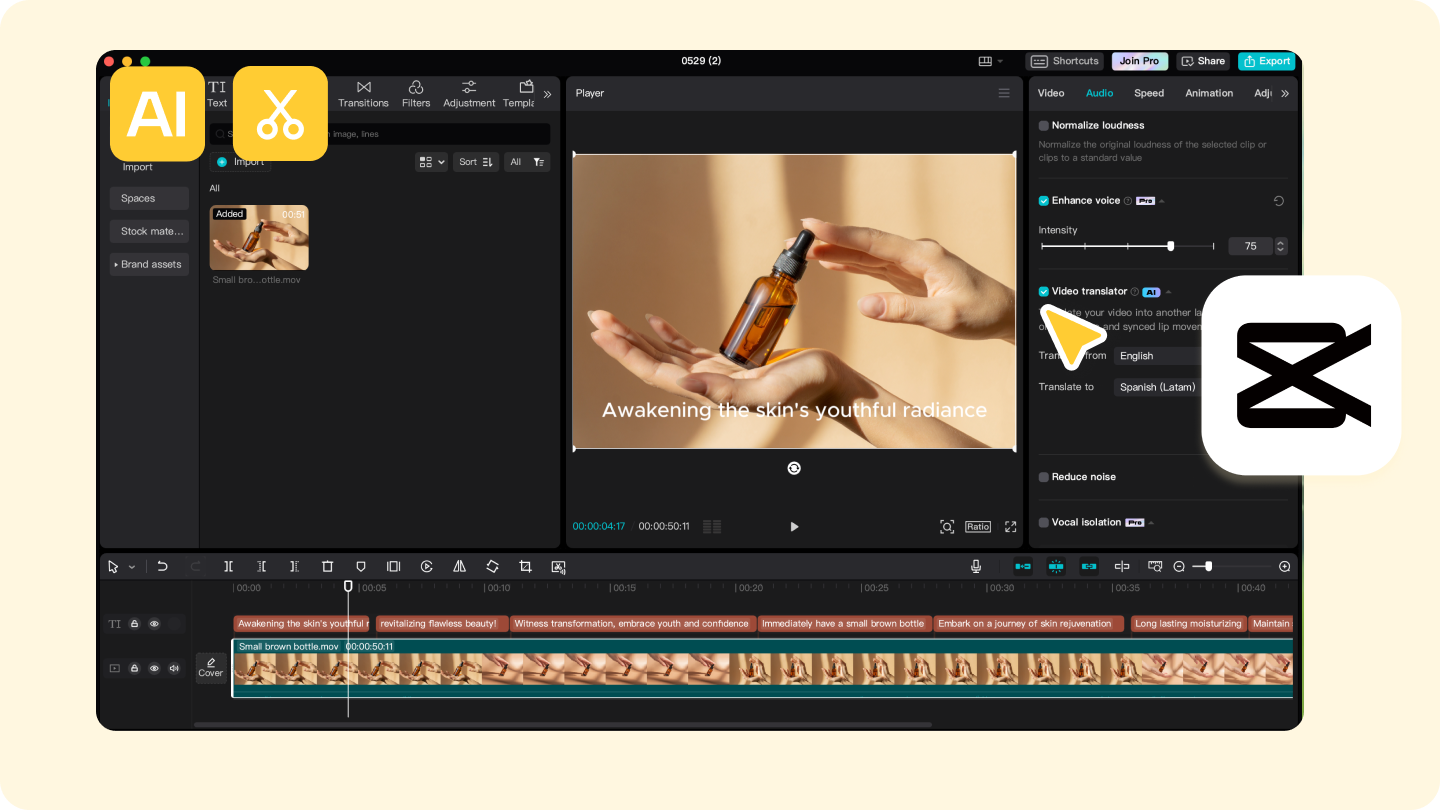This screenshot has height=810, width=1440.
Task: Open Stock materials in sidebar
Action: (x=149, y=231)
